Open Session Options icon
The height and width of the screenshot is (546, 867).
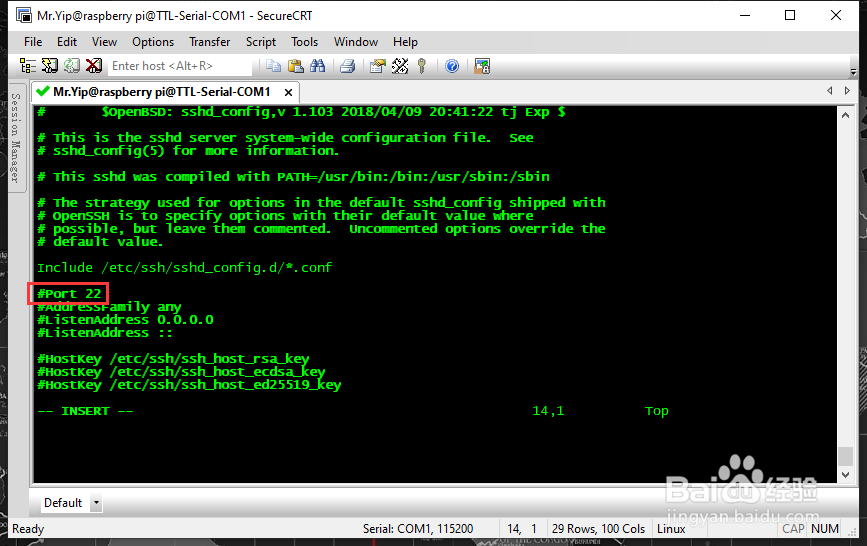pos(378,66)
